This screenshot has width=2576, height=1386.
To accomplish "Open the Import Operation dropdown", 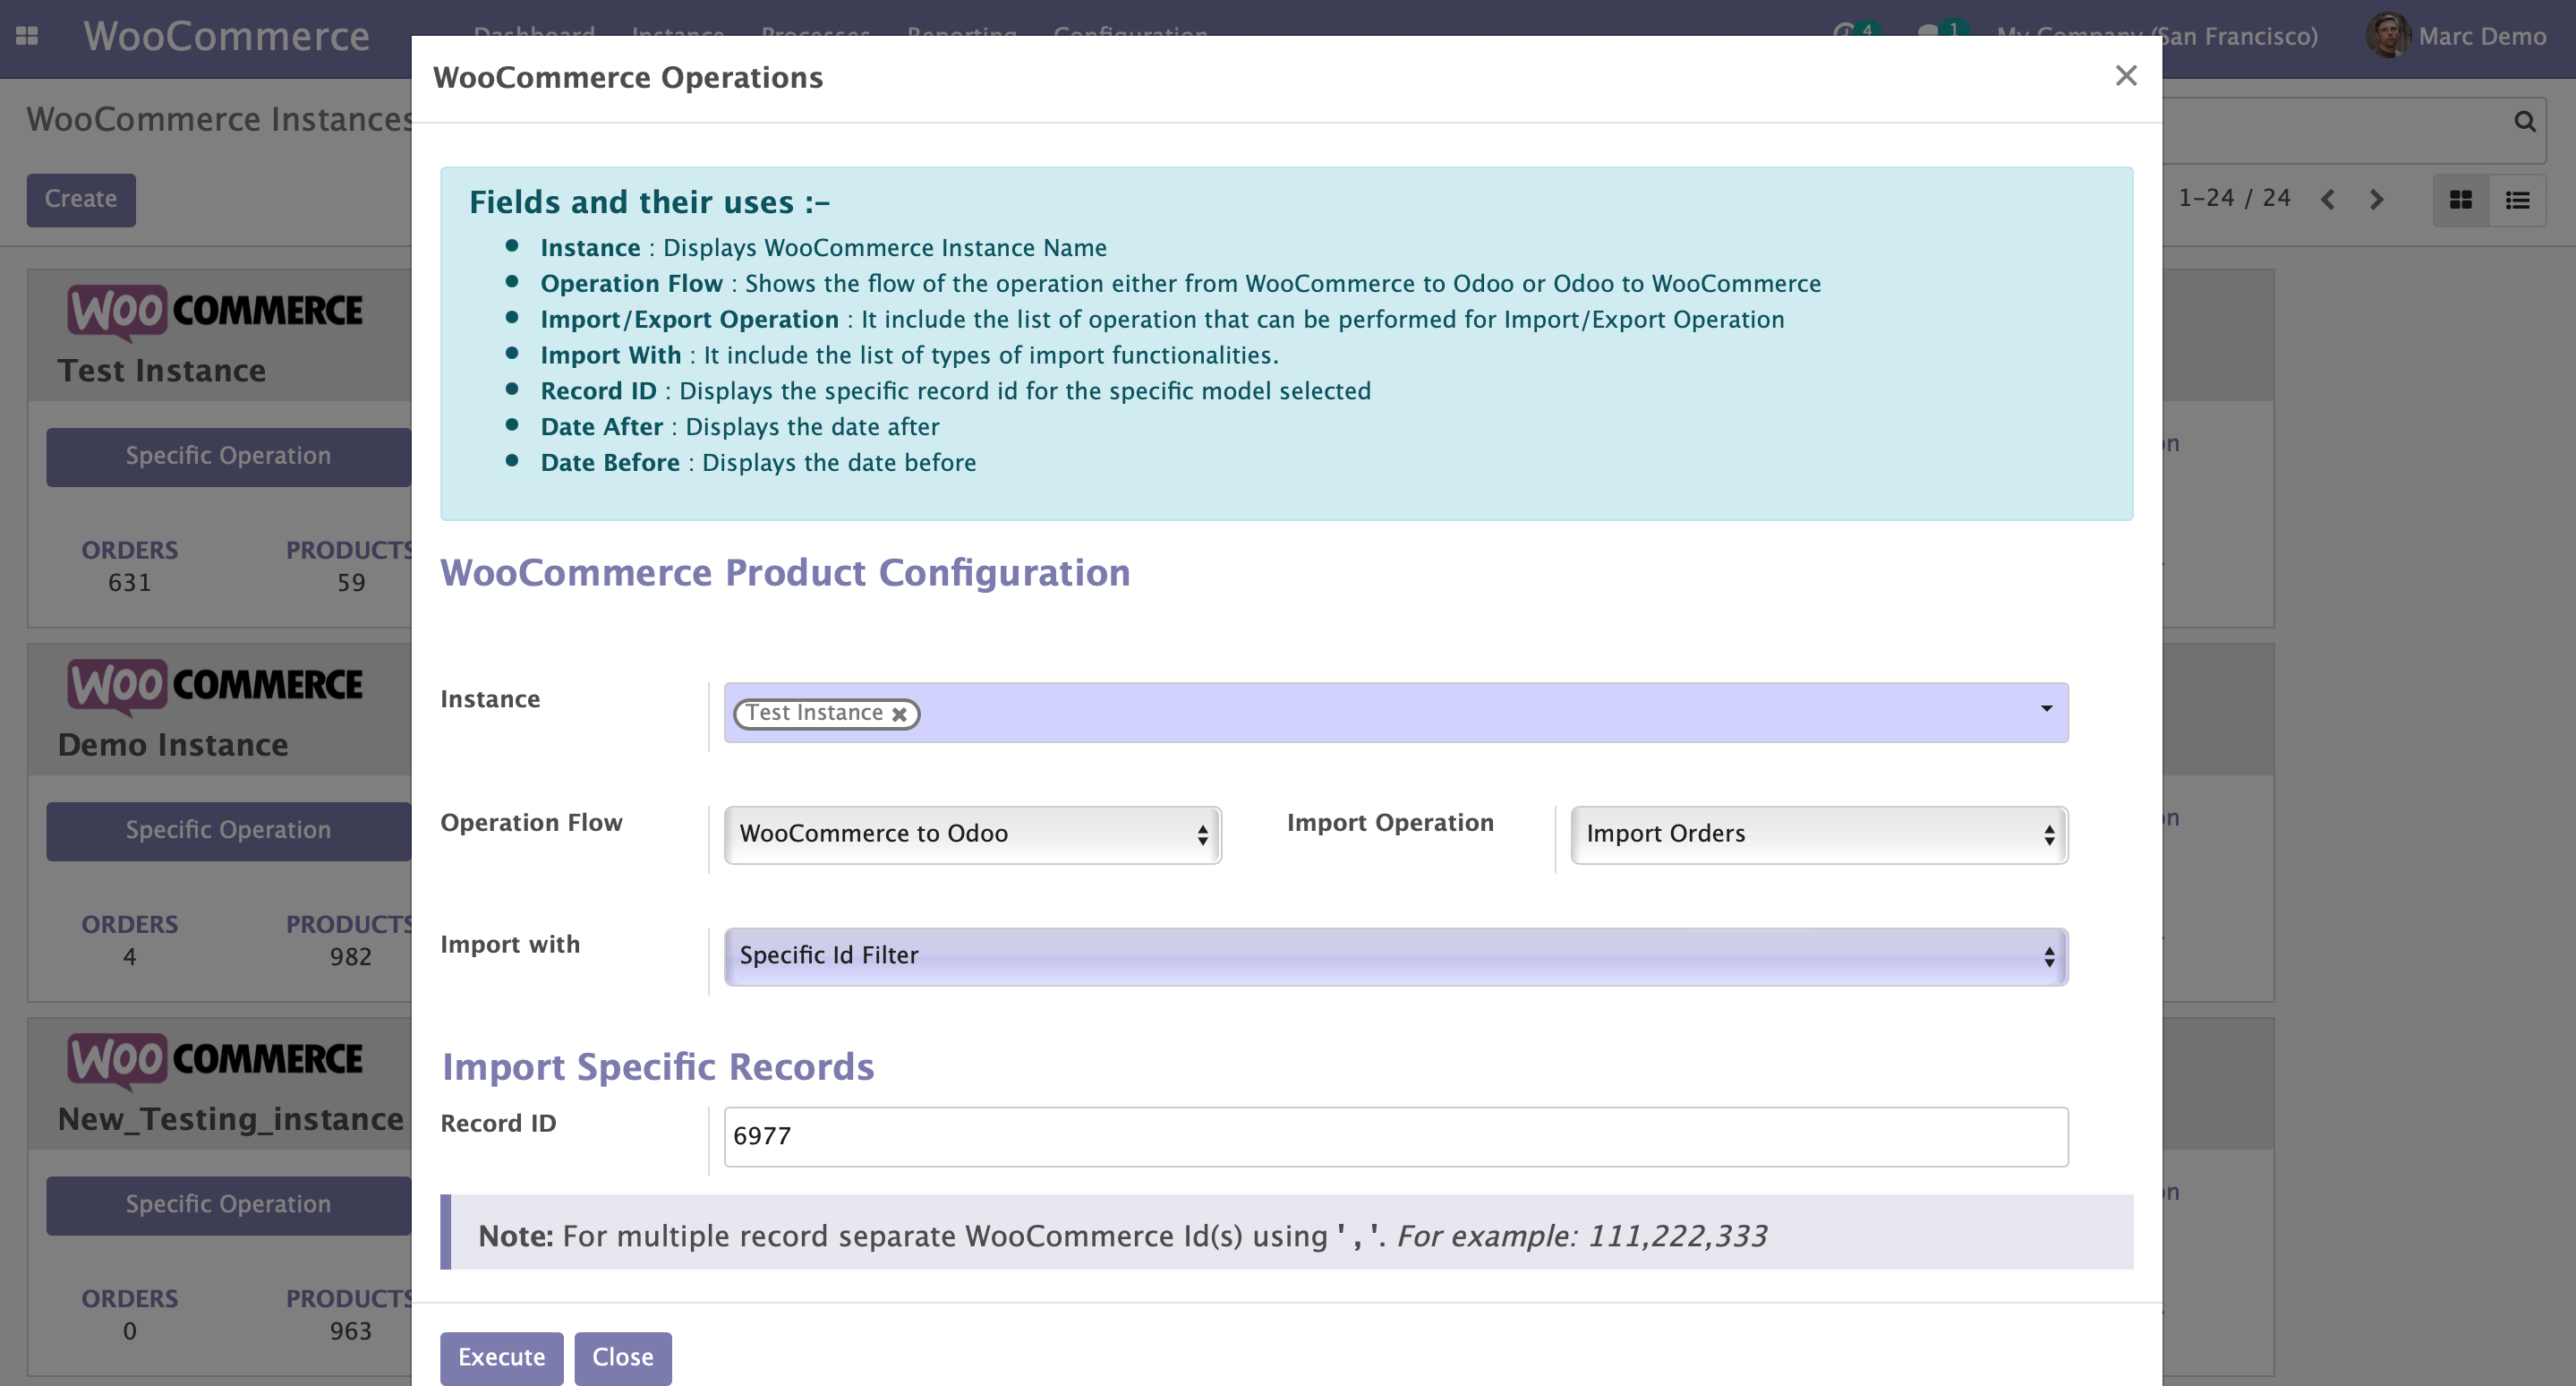I will [x=1817, y=834].
